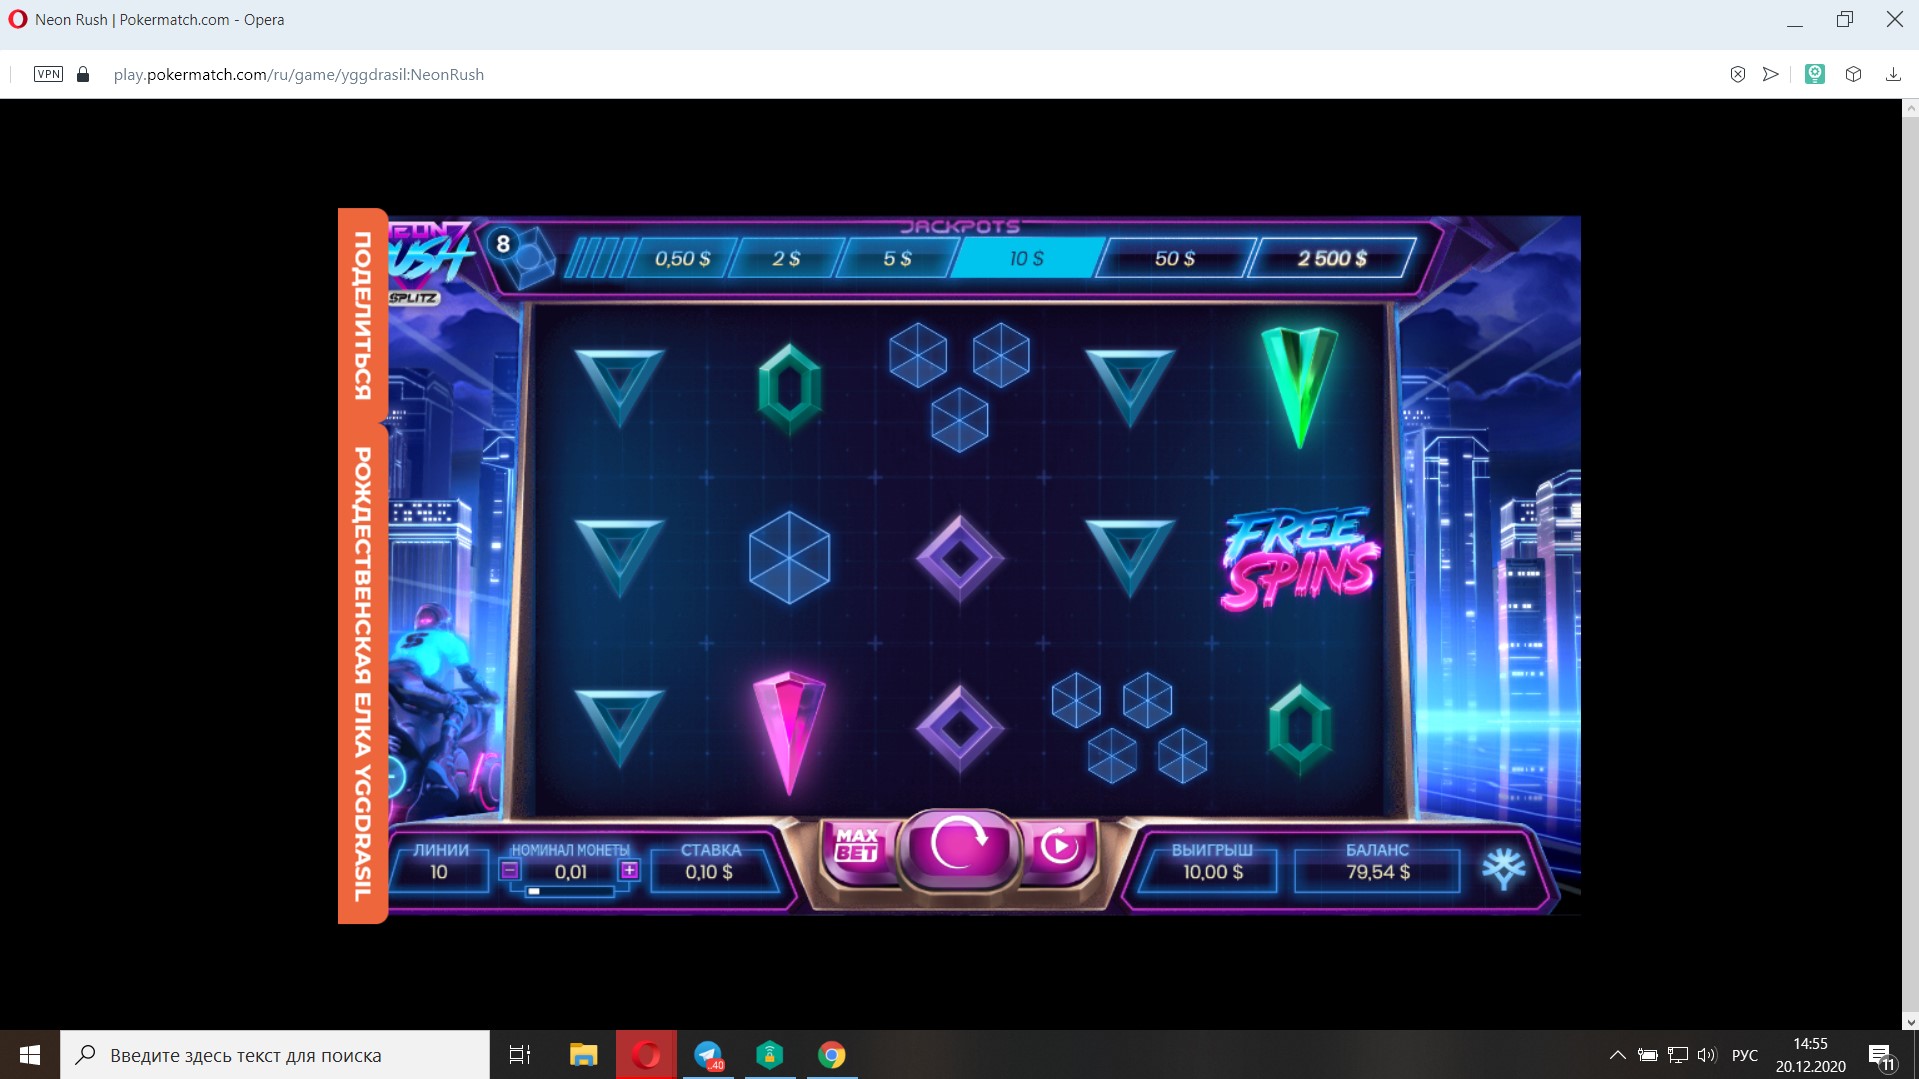Open the Yggdrasil snowflake menu
The image size is (1919, 1079).
(1503, 868)
